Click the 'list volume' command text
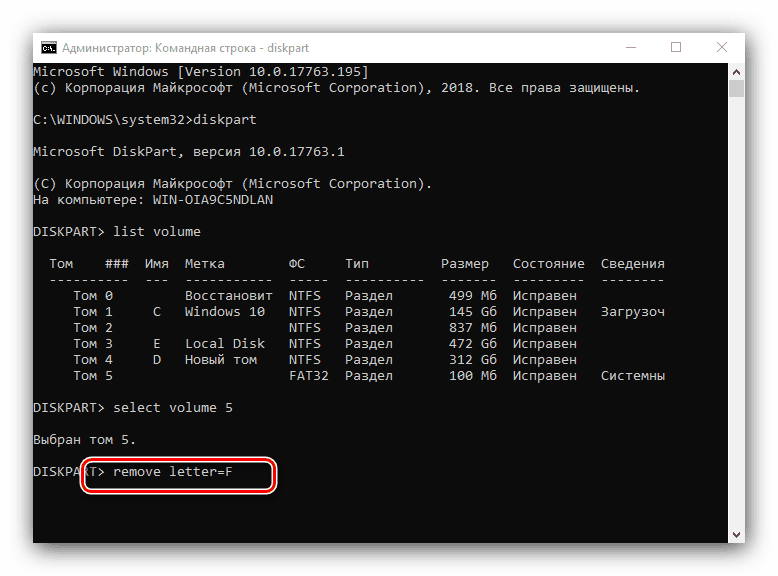The width and height of the screenshot is (778, 576). click(x=157, y=232)
